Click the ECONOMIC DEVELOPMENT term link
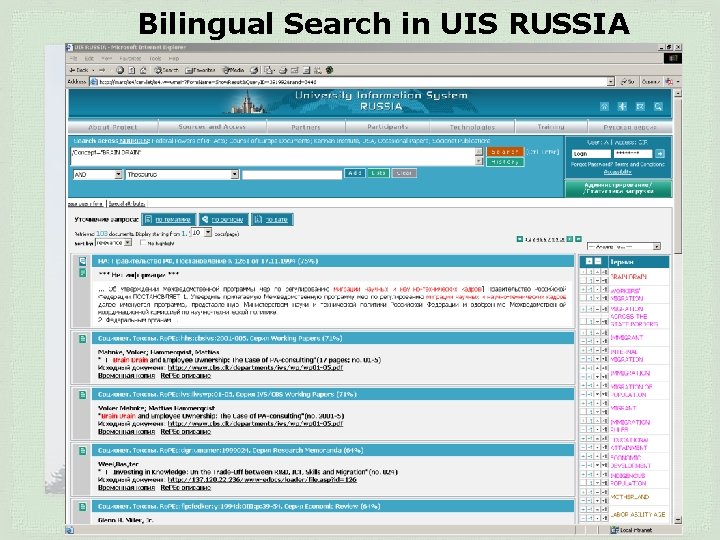The image size is (720, 540). 630,461
